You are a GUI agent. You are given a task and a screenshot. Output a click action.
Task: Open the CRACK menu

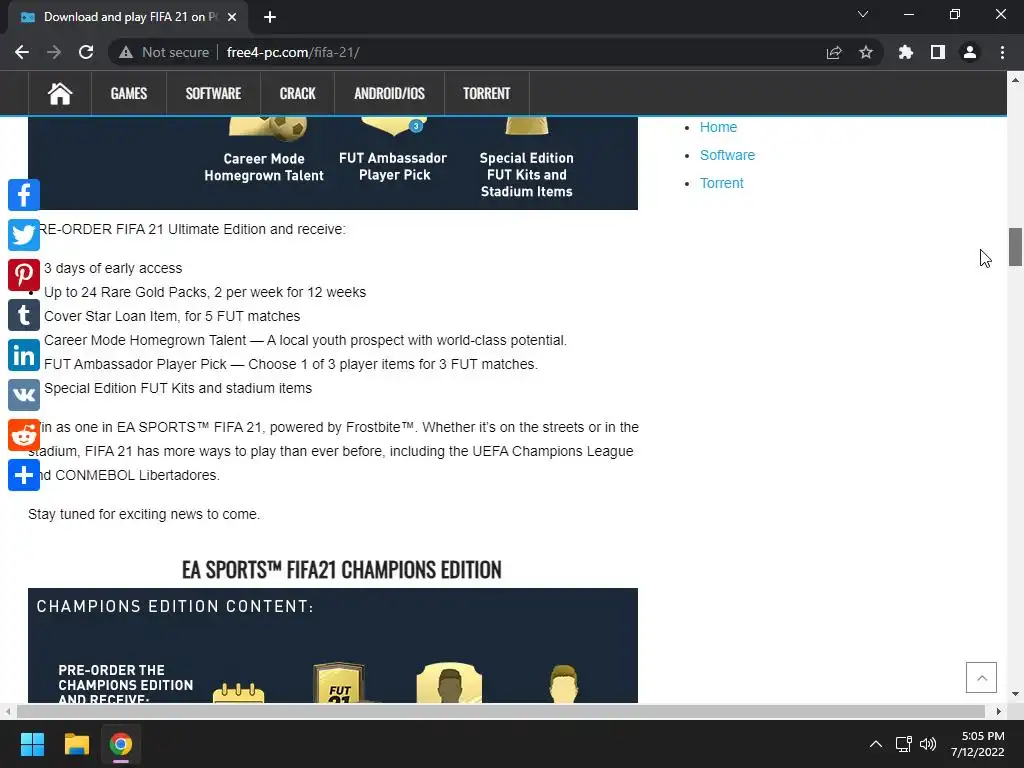(297, 93)
